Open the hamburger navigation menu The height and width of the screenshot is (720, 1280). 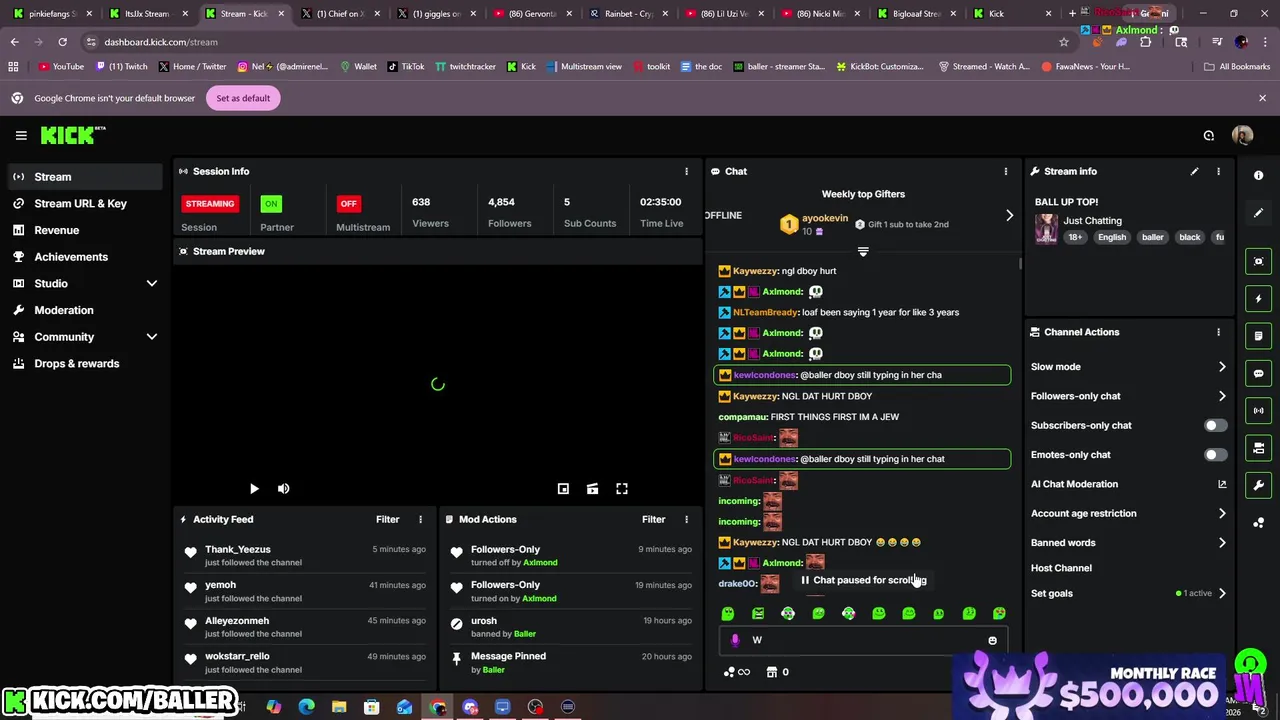coord(21,135)
